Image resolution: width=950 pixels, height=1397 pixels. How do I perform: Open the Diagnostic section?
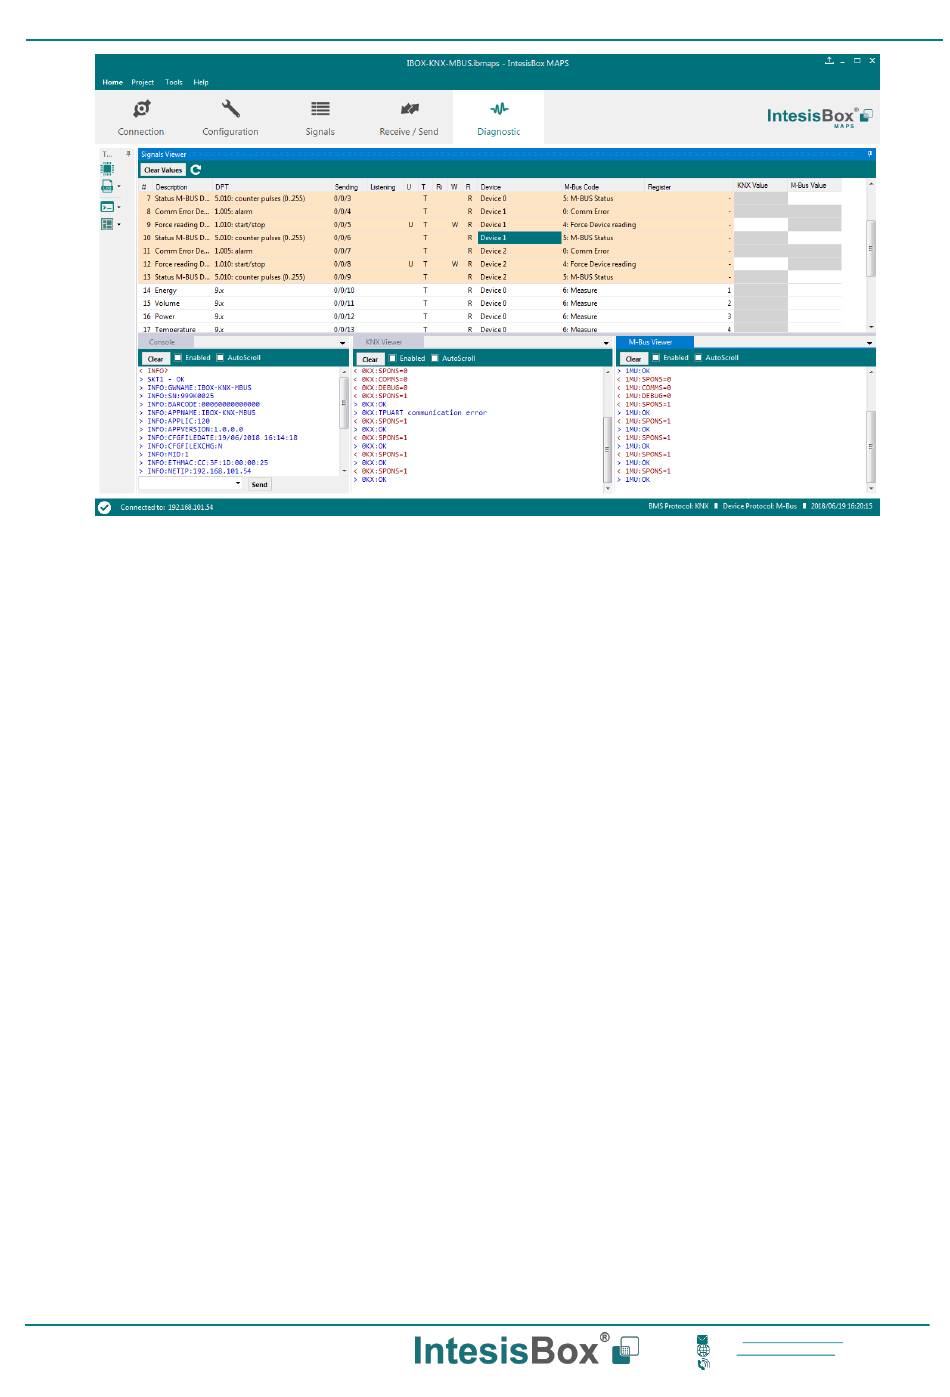coord(498,117)
